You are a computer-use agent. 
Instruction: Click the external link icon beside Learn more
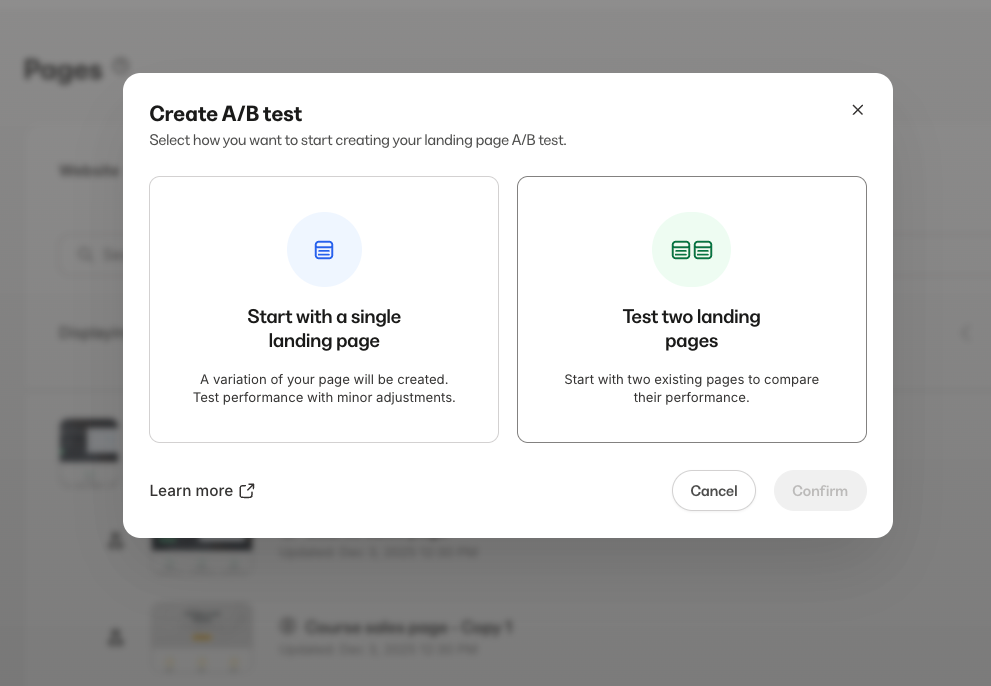point(247,490)
